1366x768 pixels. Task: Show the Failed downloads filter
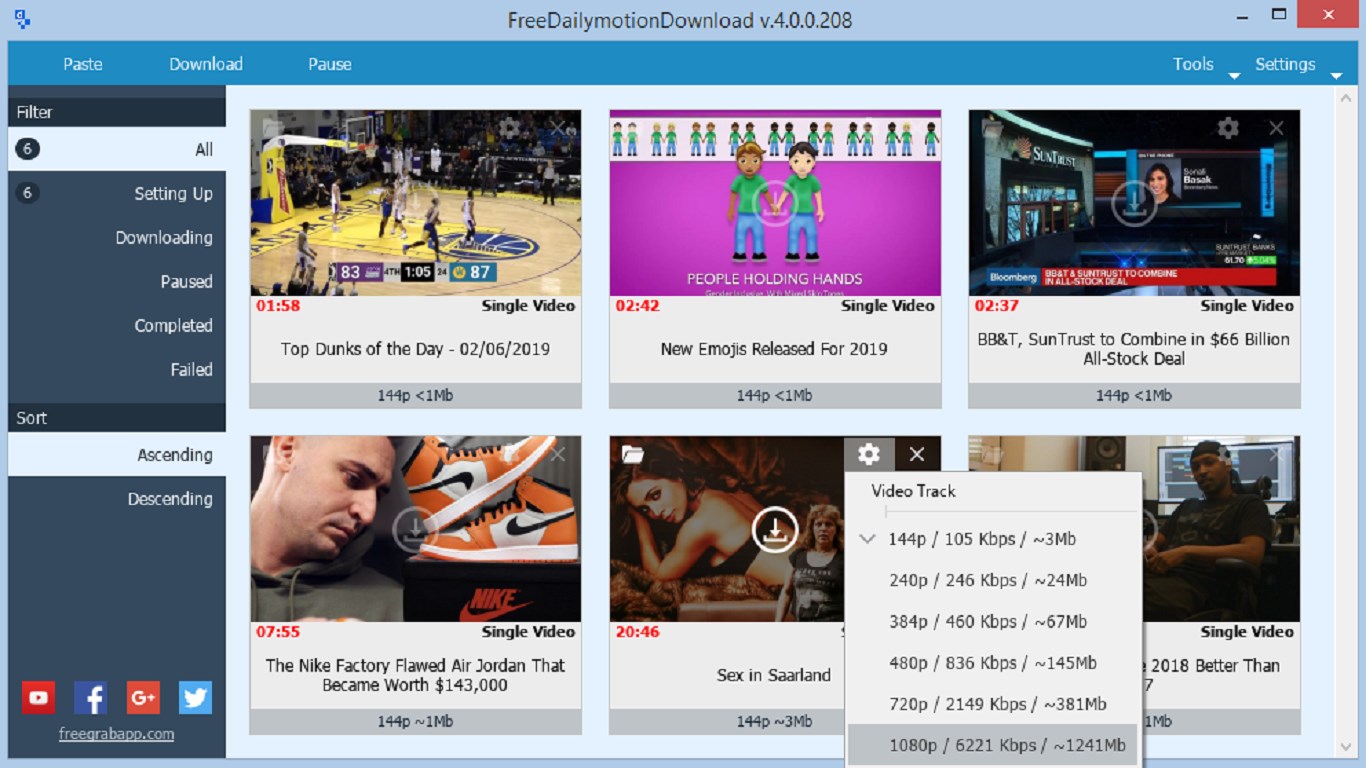(x=117, y=369)
